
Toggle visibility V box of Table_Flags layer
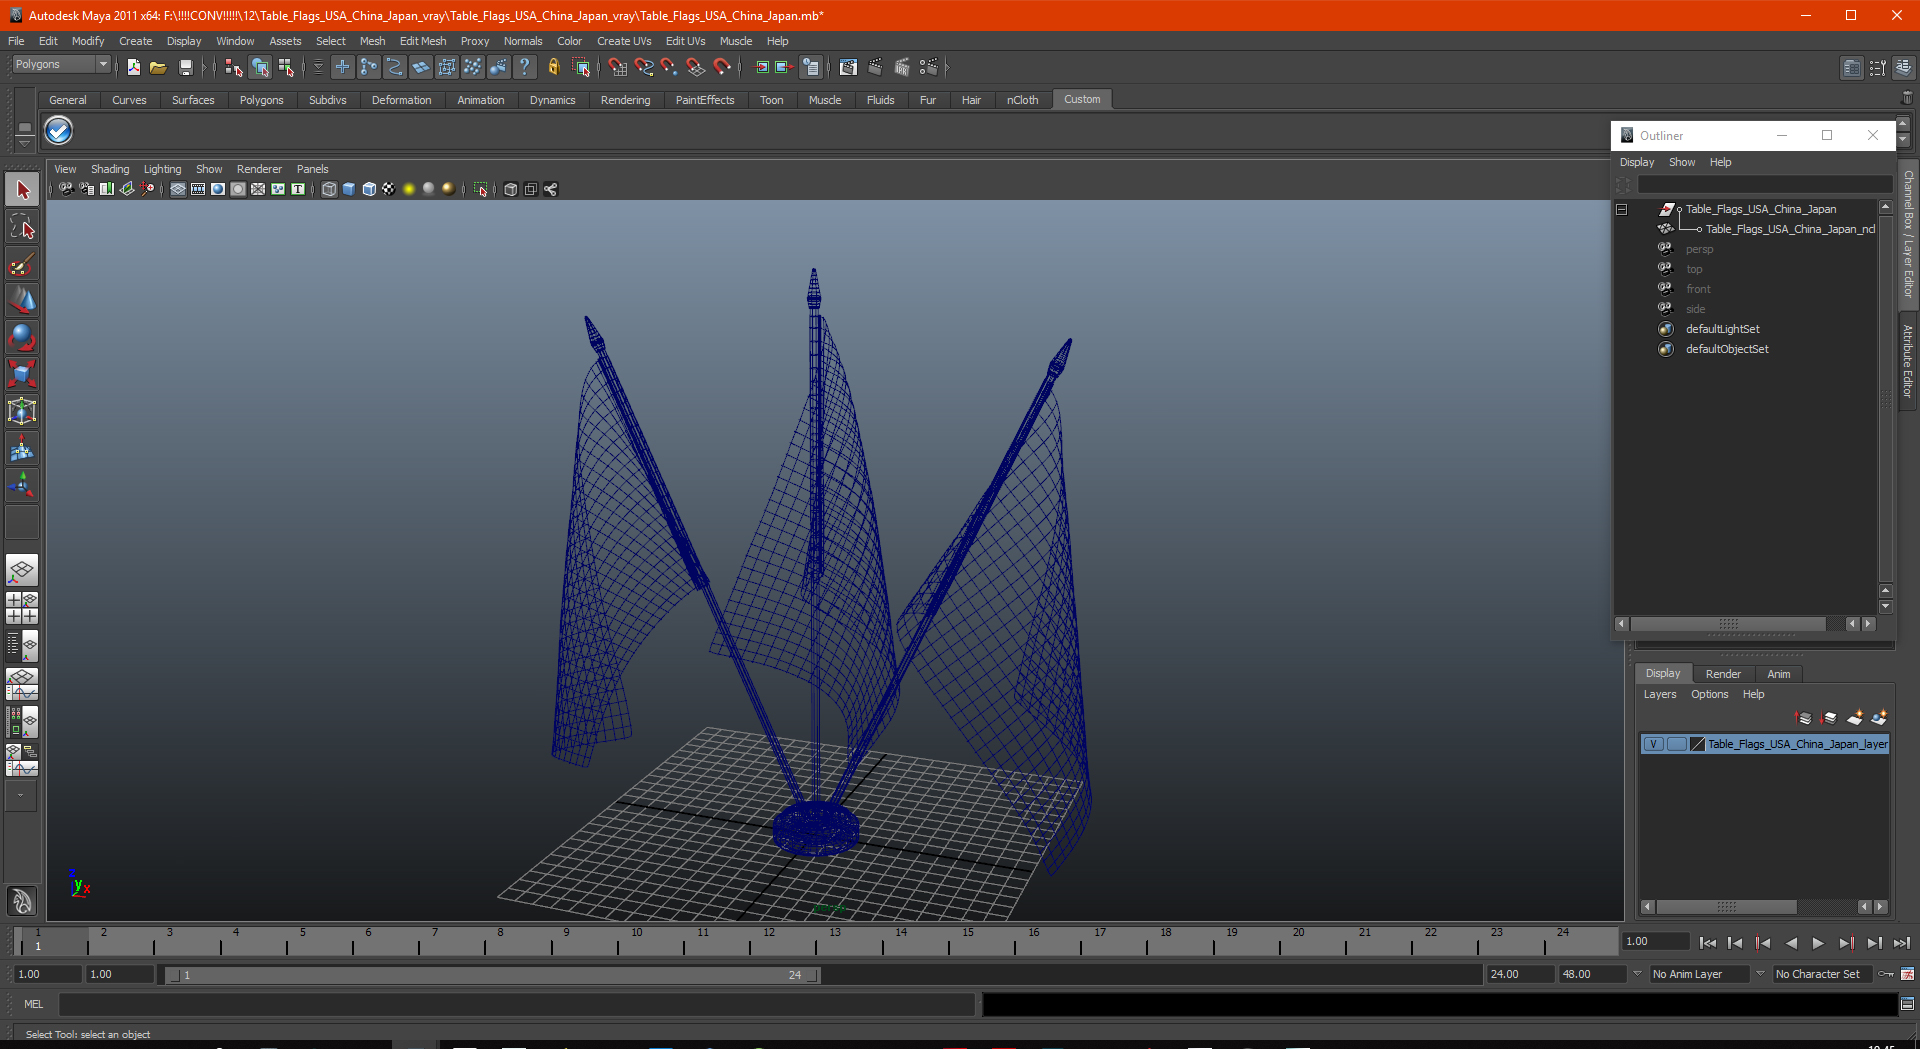click(x=1654, y=744)
